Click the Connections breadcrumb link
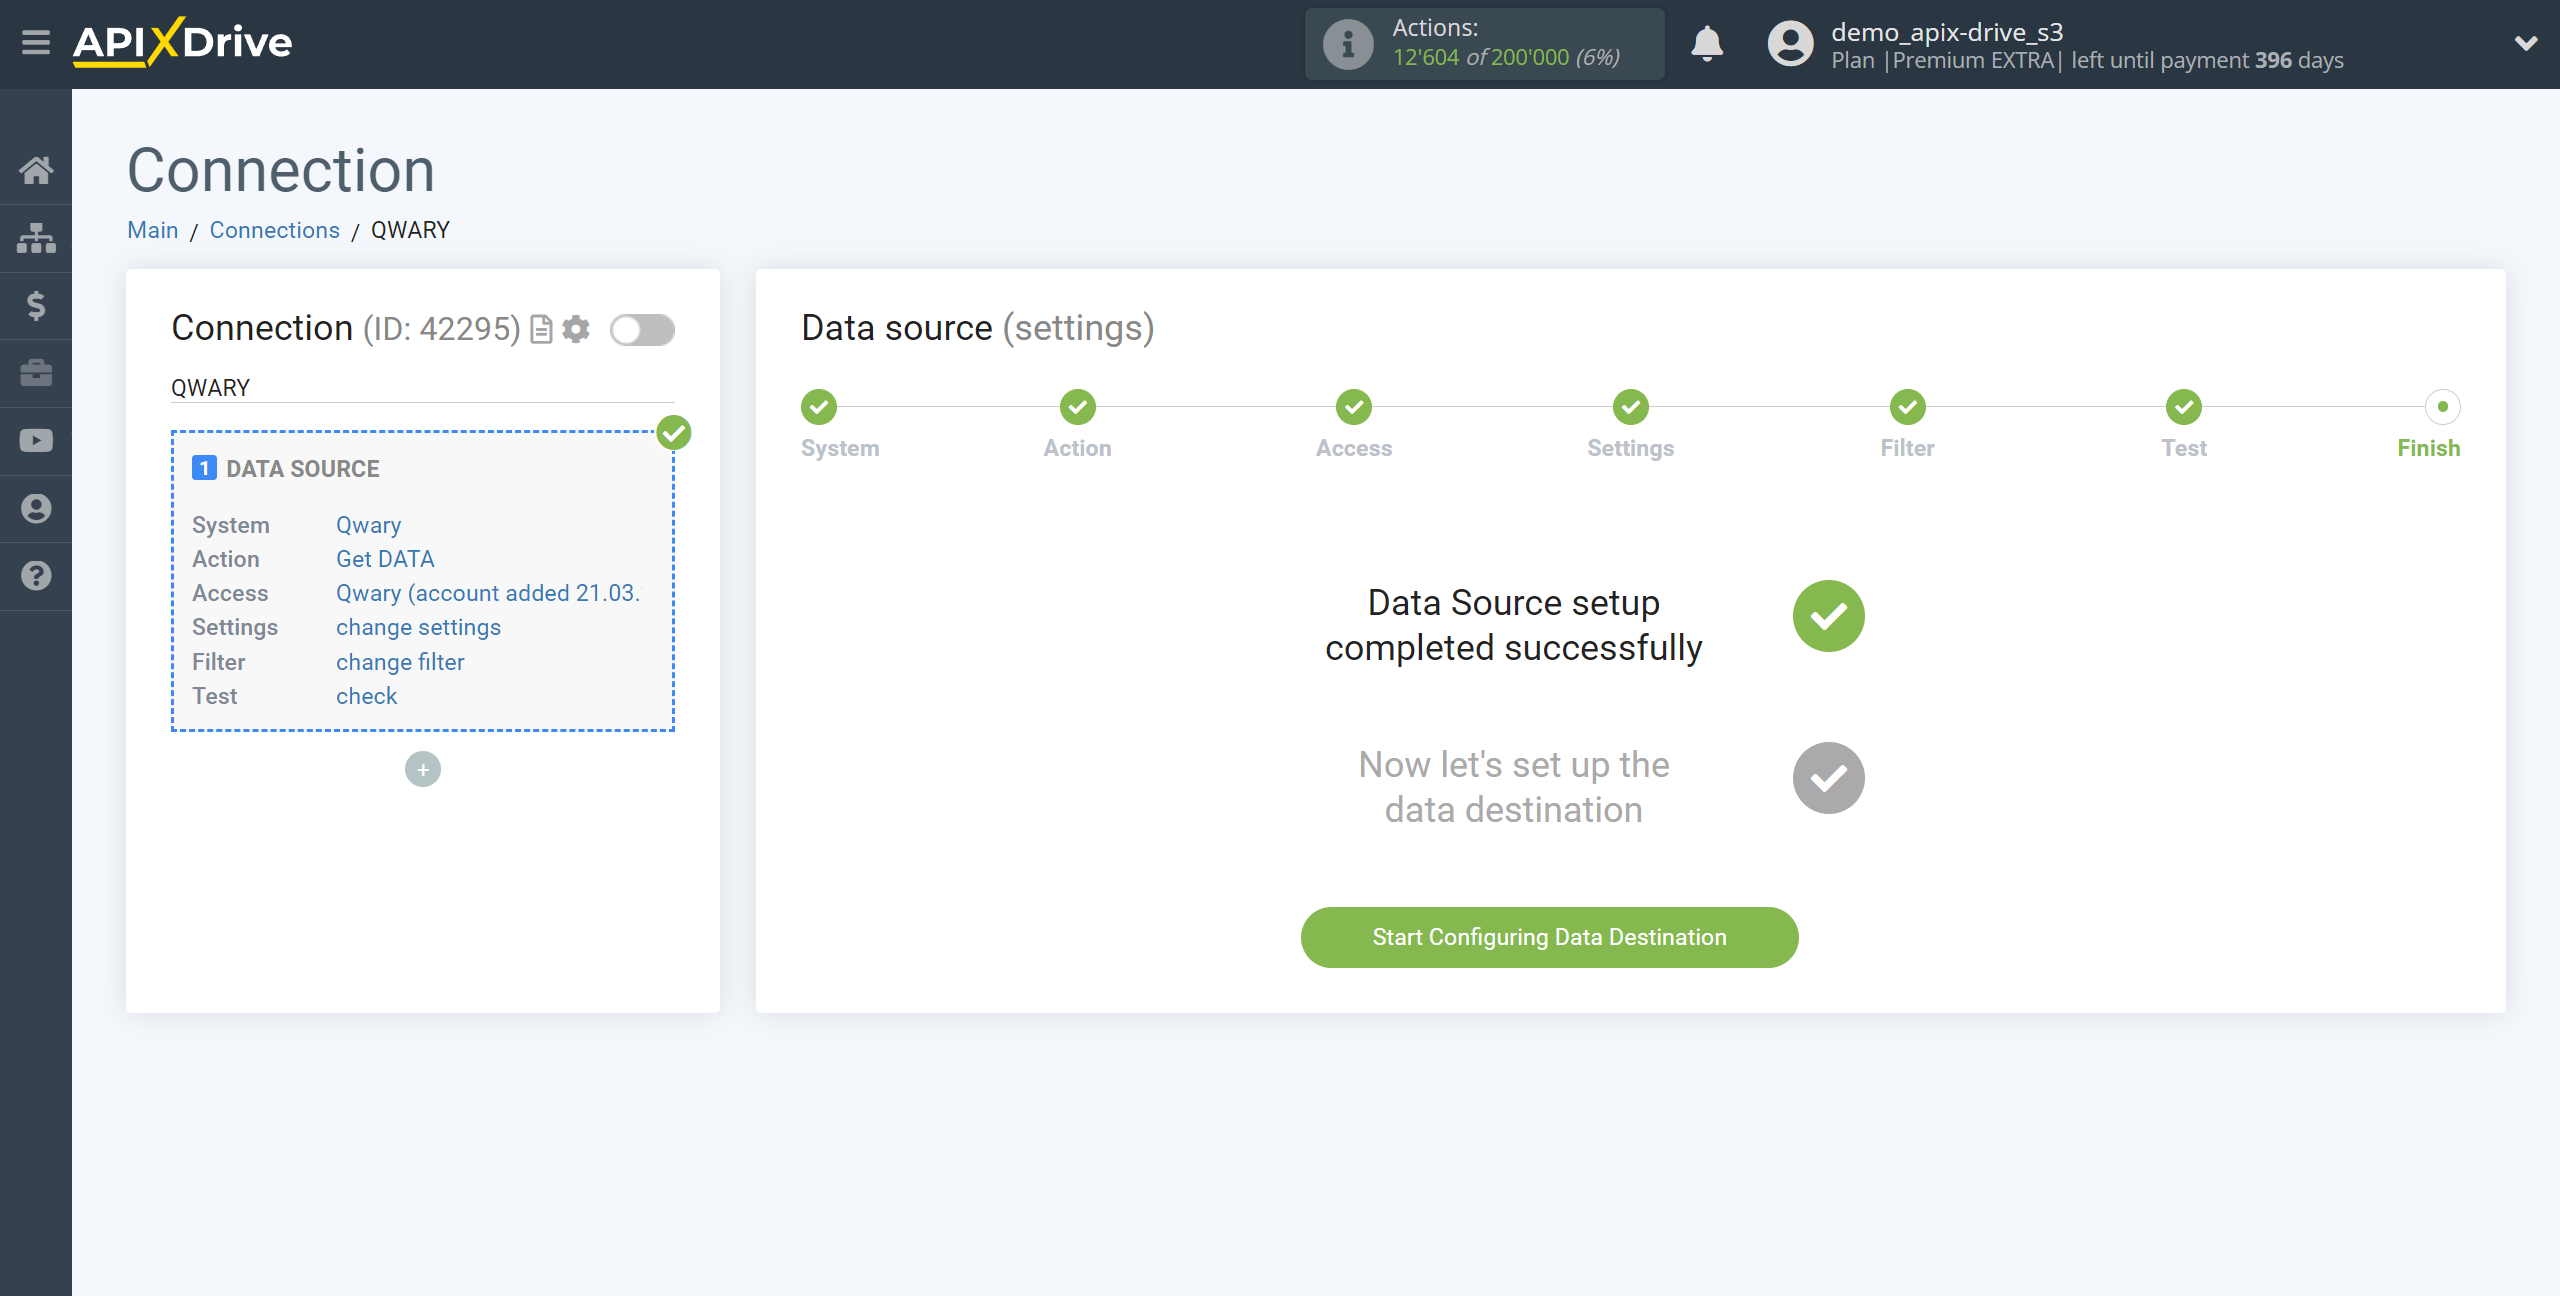Screen dimensions: 2560x1296 273,230
